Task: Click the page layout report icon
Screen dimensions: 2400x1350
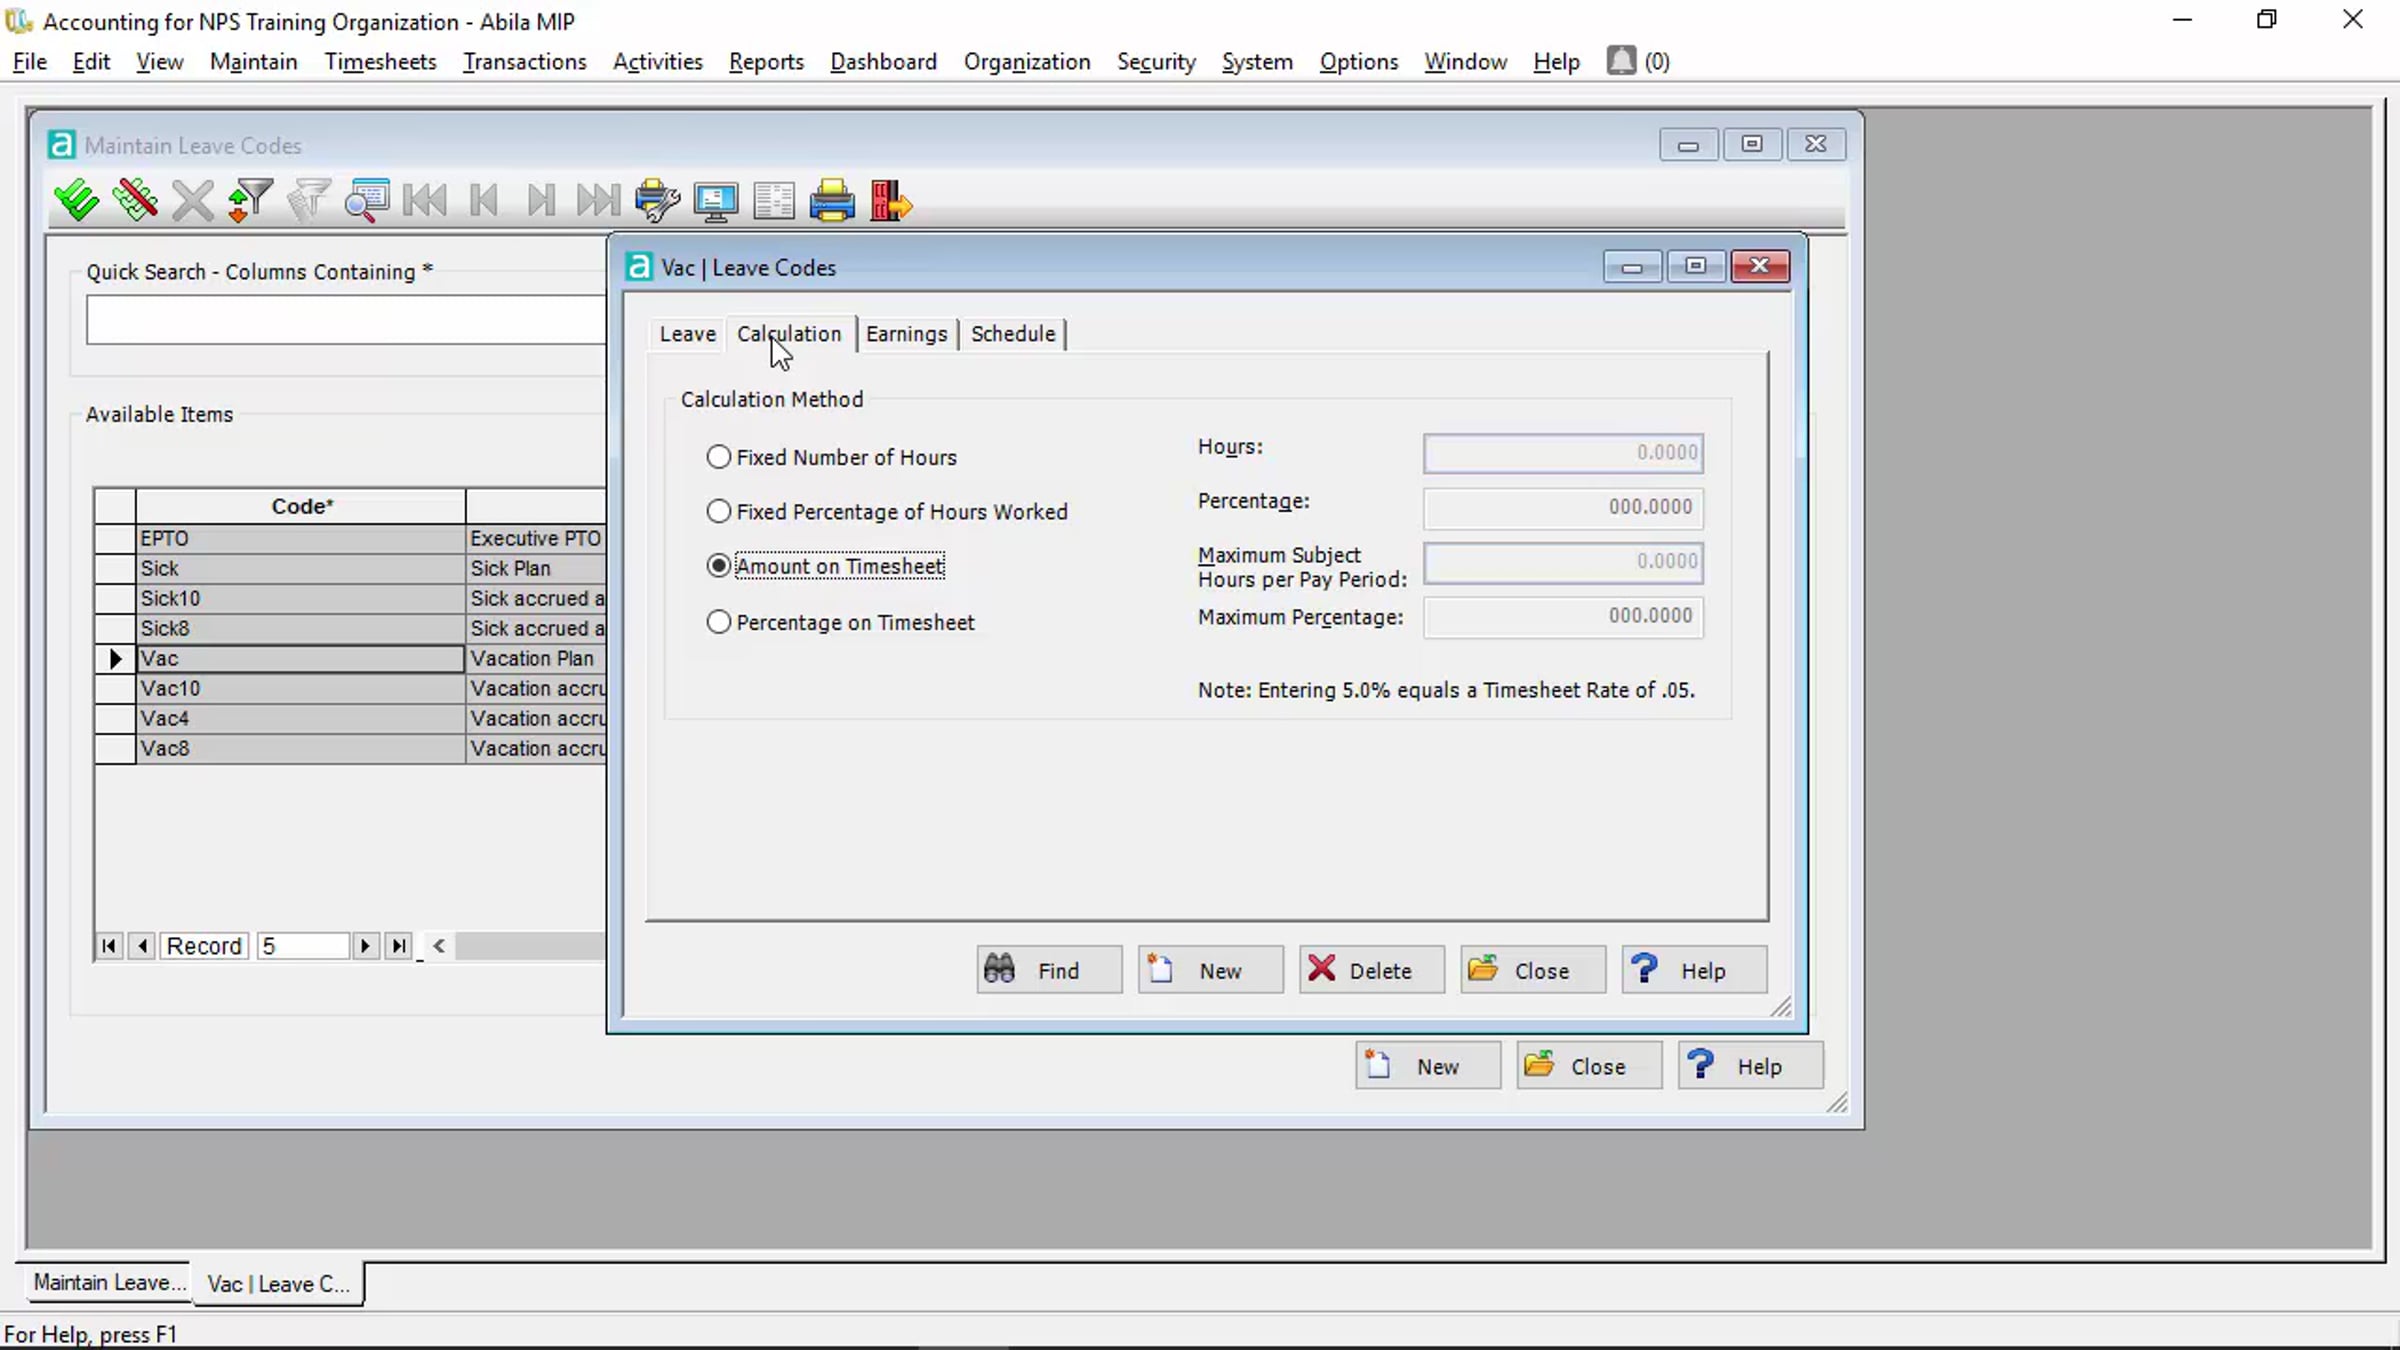Action: (x=774, y=201)
